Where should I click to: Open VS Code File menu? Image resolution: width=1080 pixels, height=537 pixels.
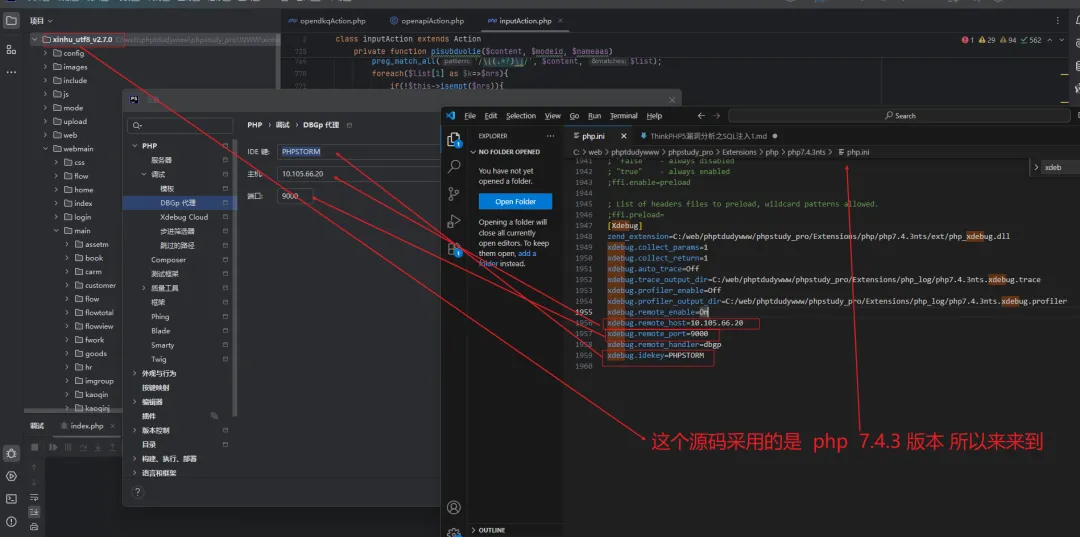(x=470, y=116)
